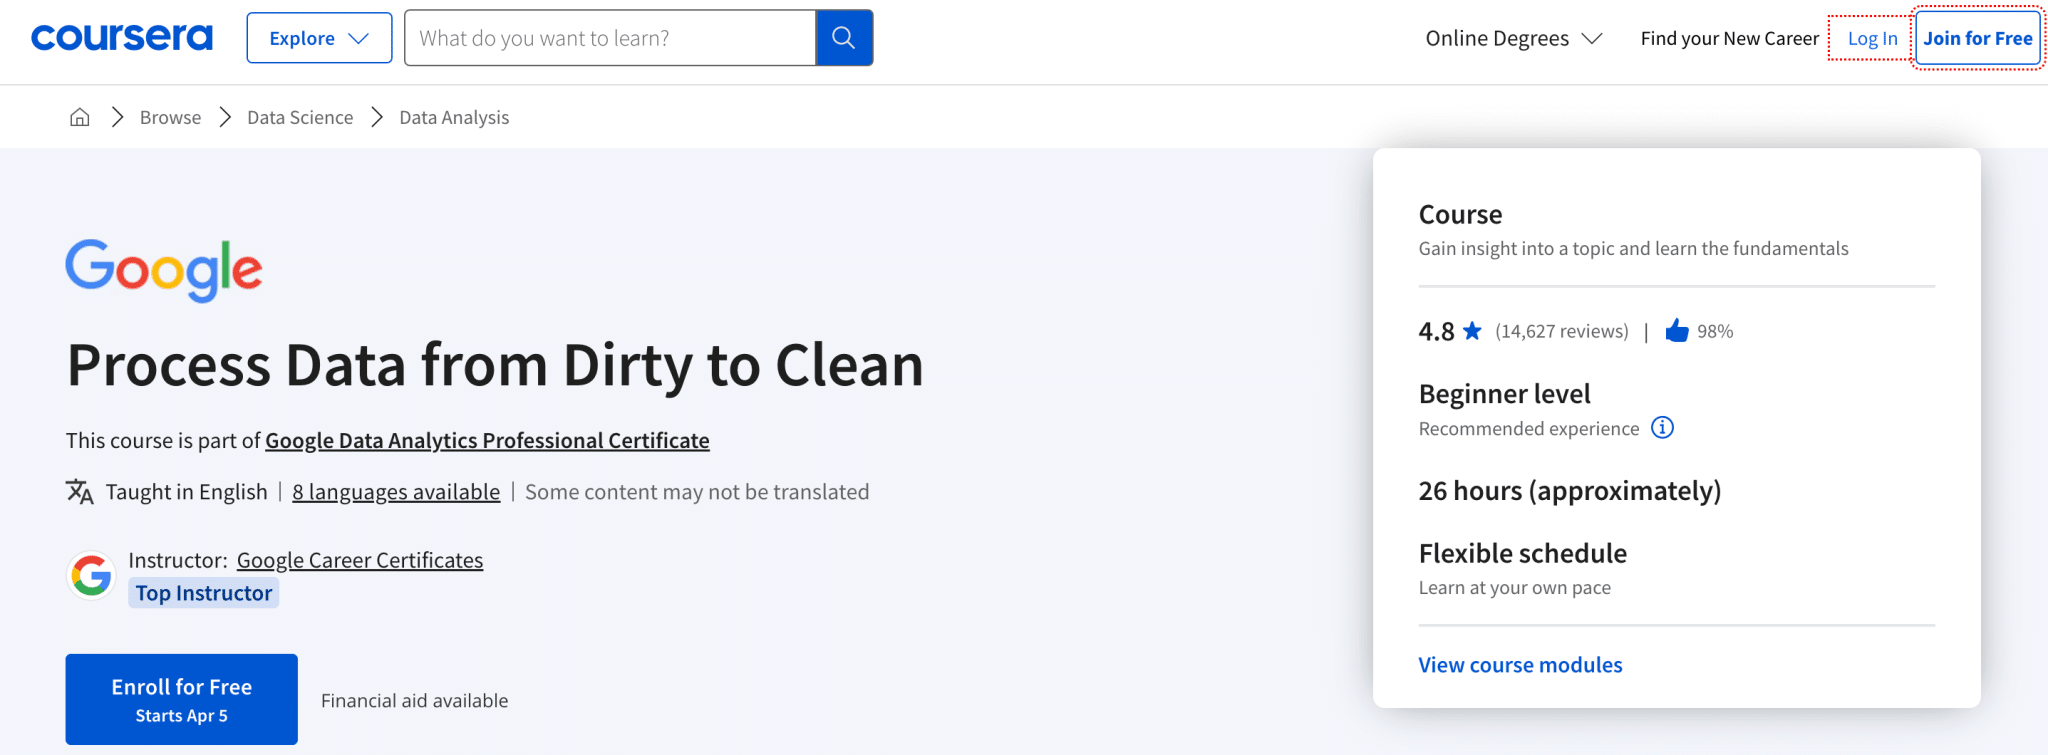Screen dimensions: 2048x755
Task: Open recommended experience info icon
Action: click(x=1662, y=428)
